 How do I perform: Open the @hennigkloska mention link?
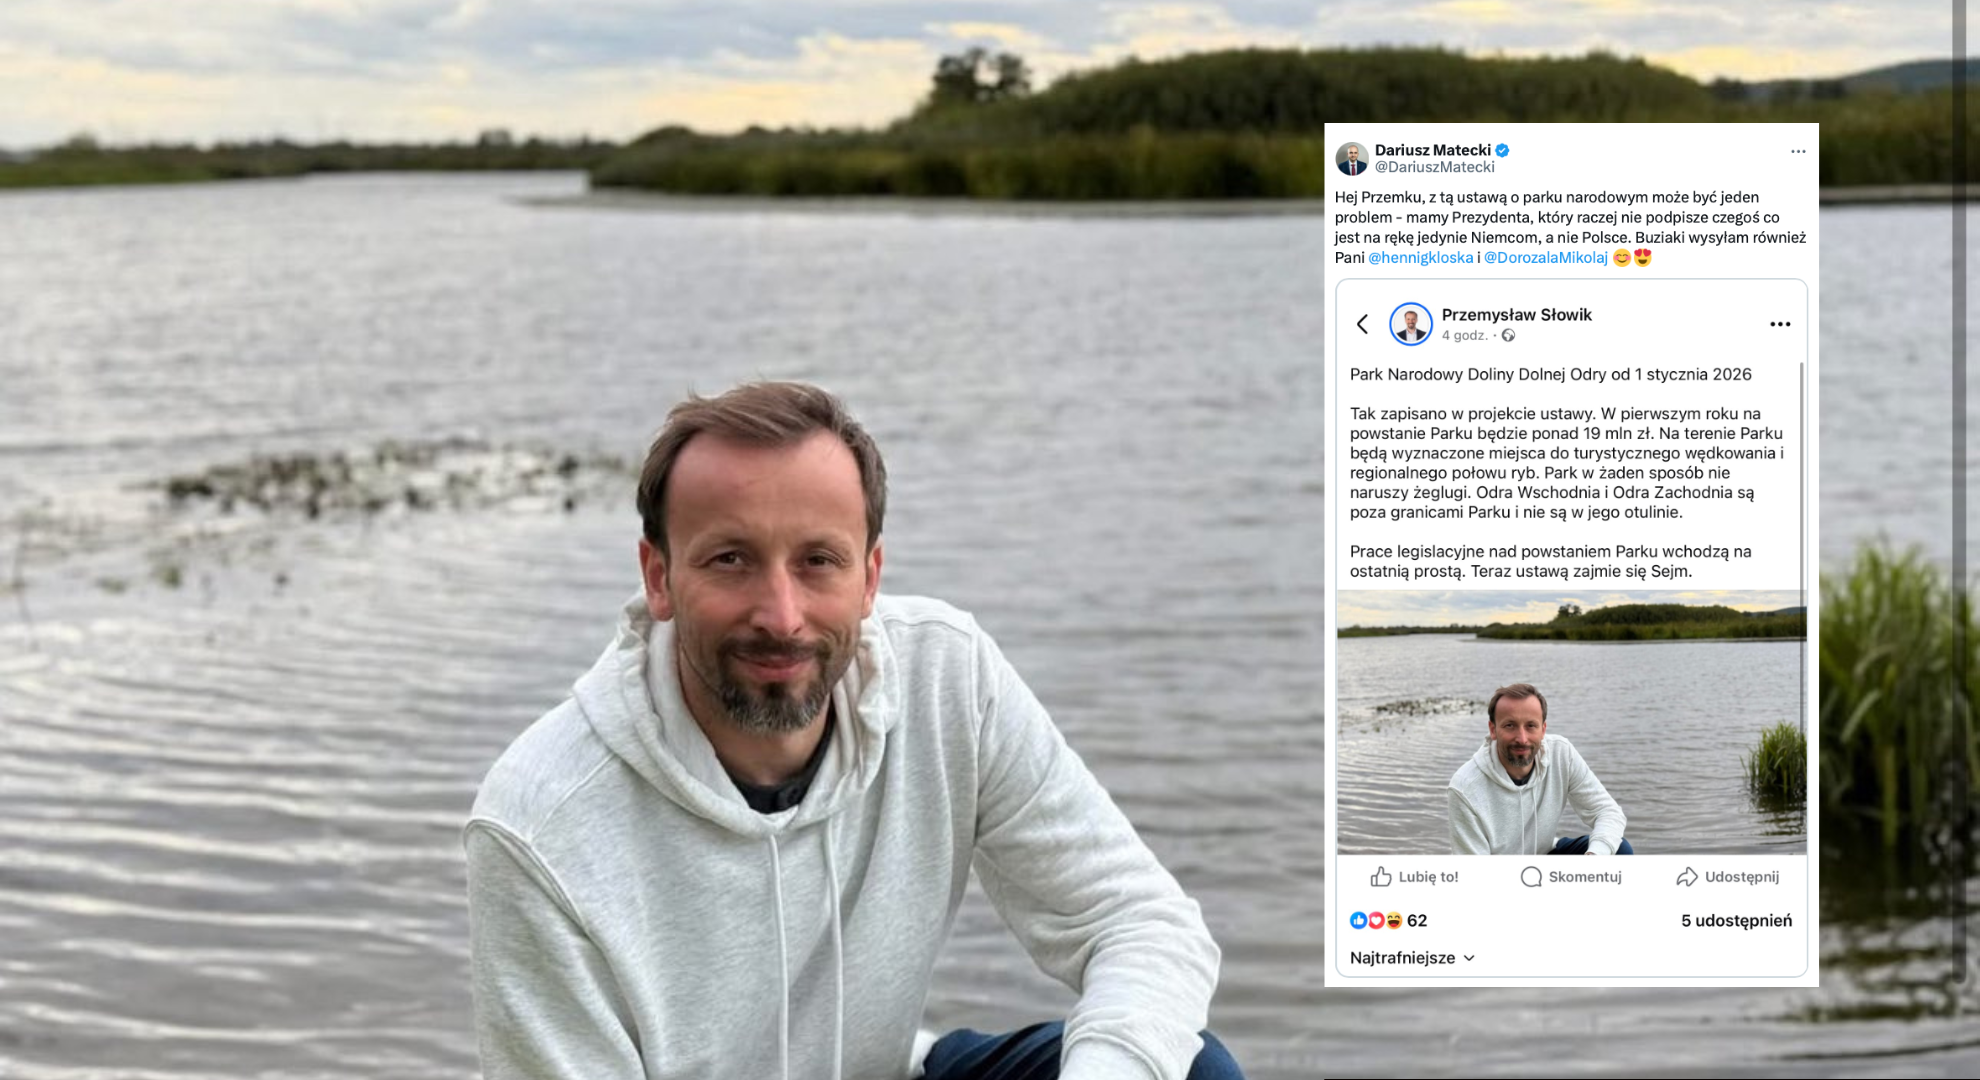point(1420,258)
